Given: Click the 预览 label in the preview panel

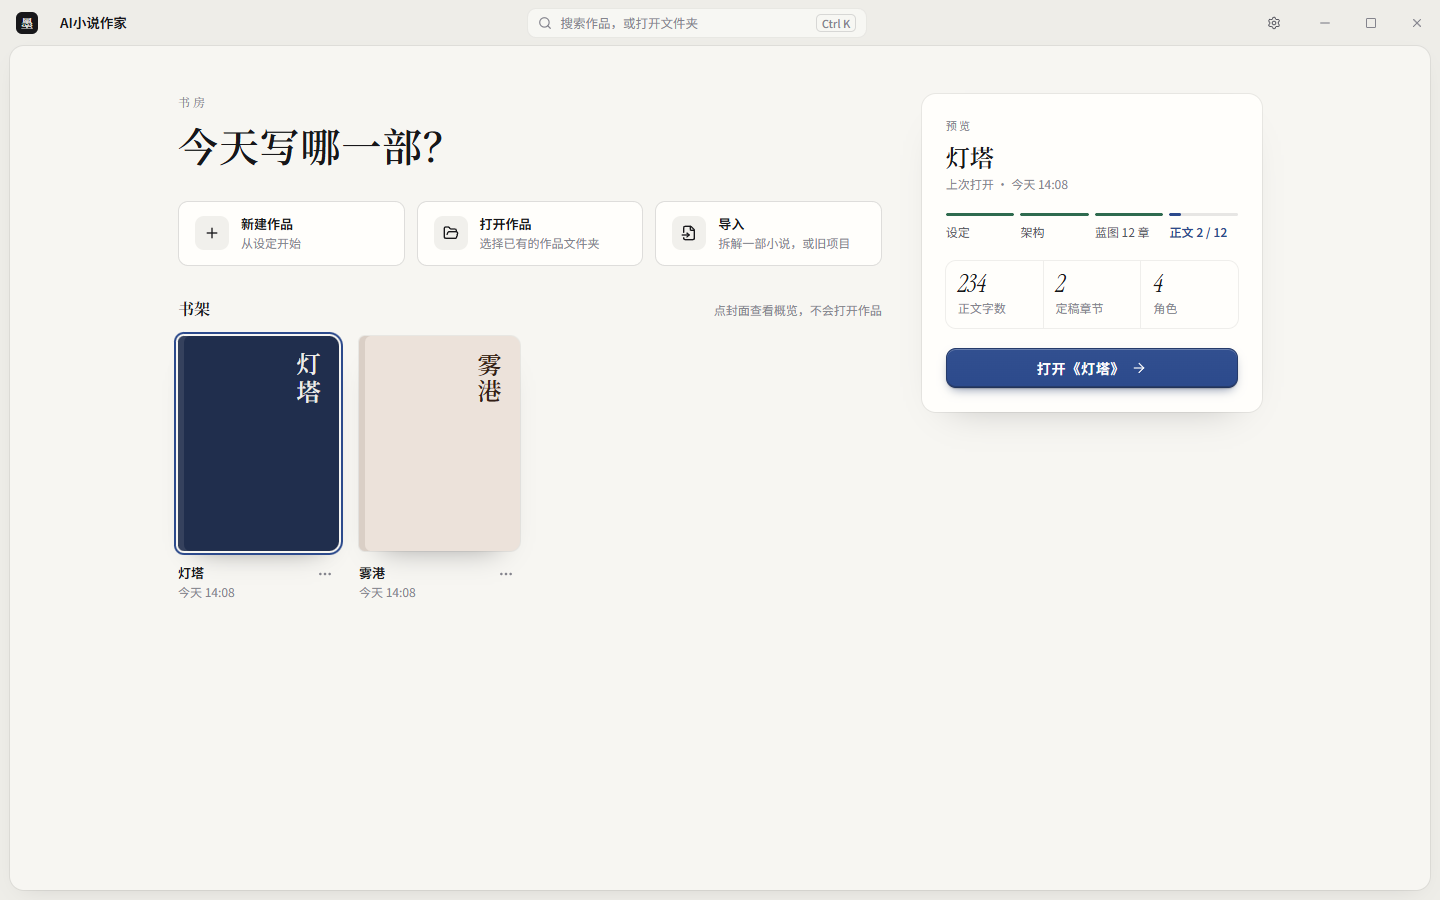Looking at the screenshot, I should coord(958,126).
